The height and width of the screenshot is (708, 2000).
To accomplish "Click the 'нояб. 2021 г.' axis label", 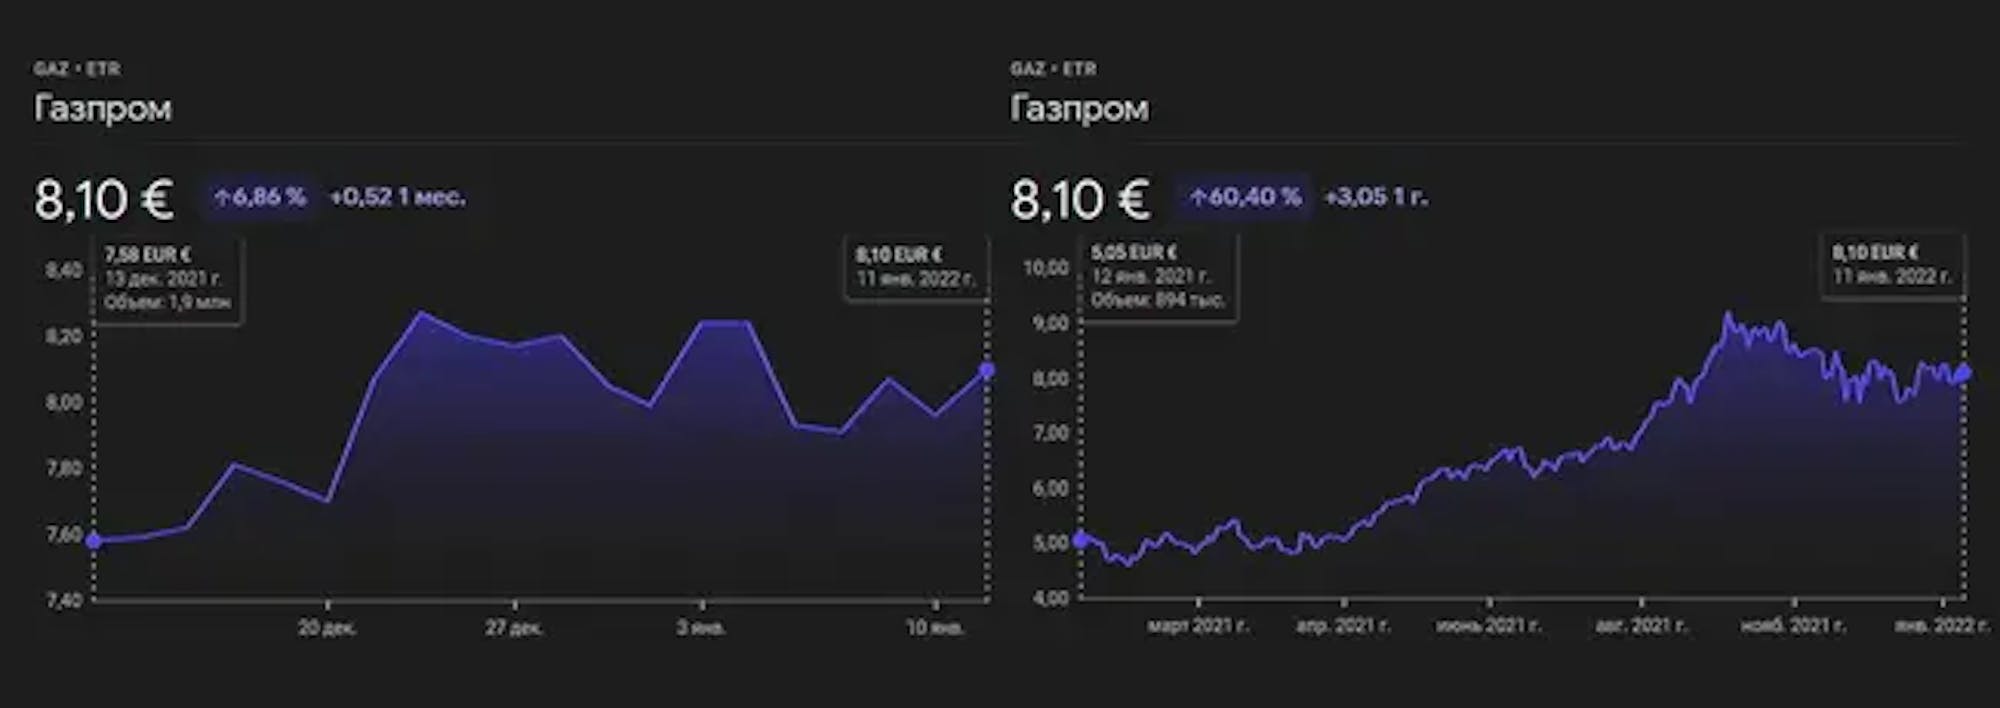I will (1794, 626).
